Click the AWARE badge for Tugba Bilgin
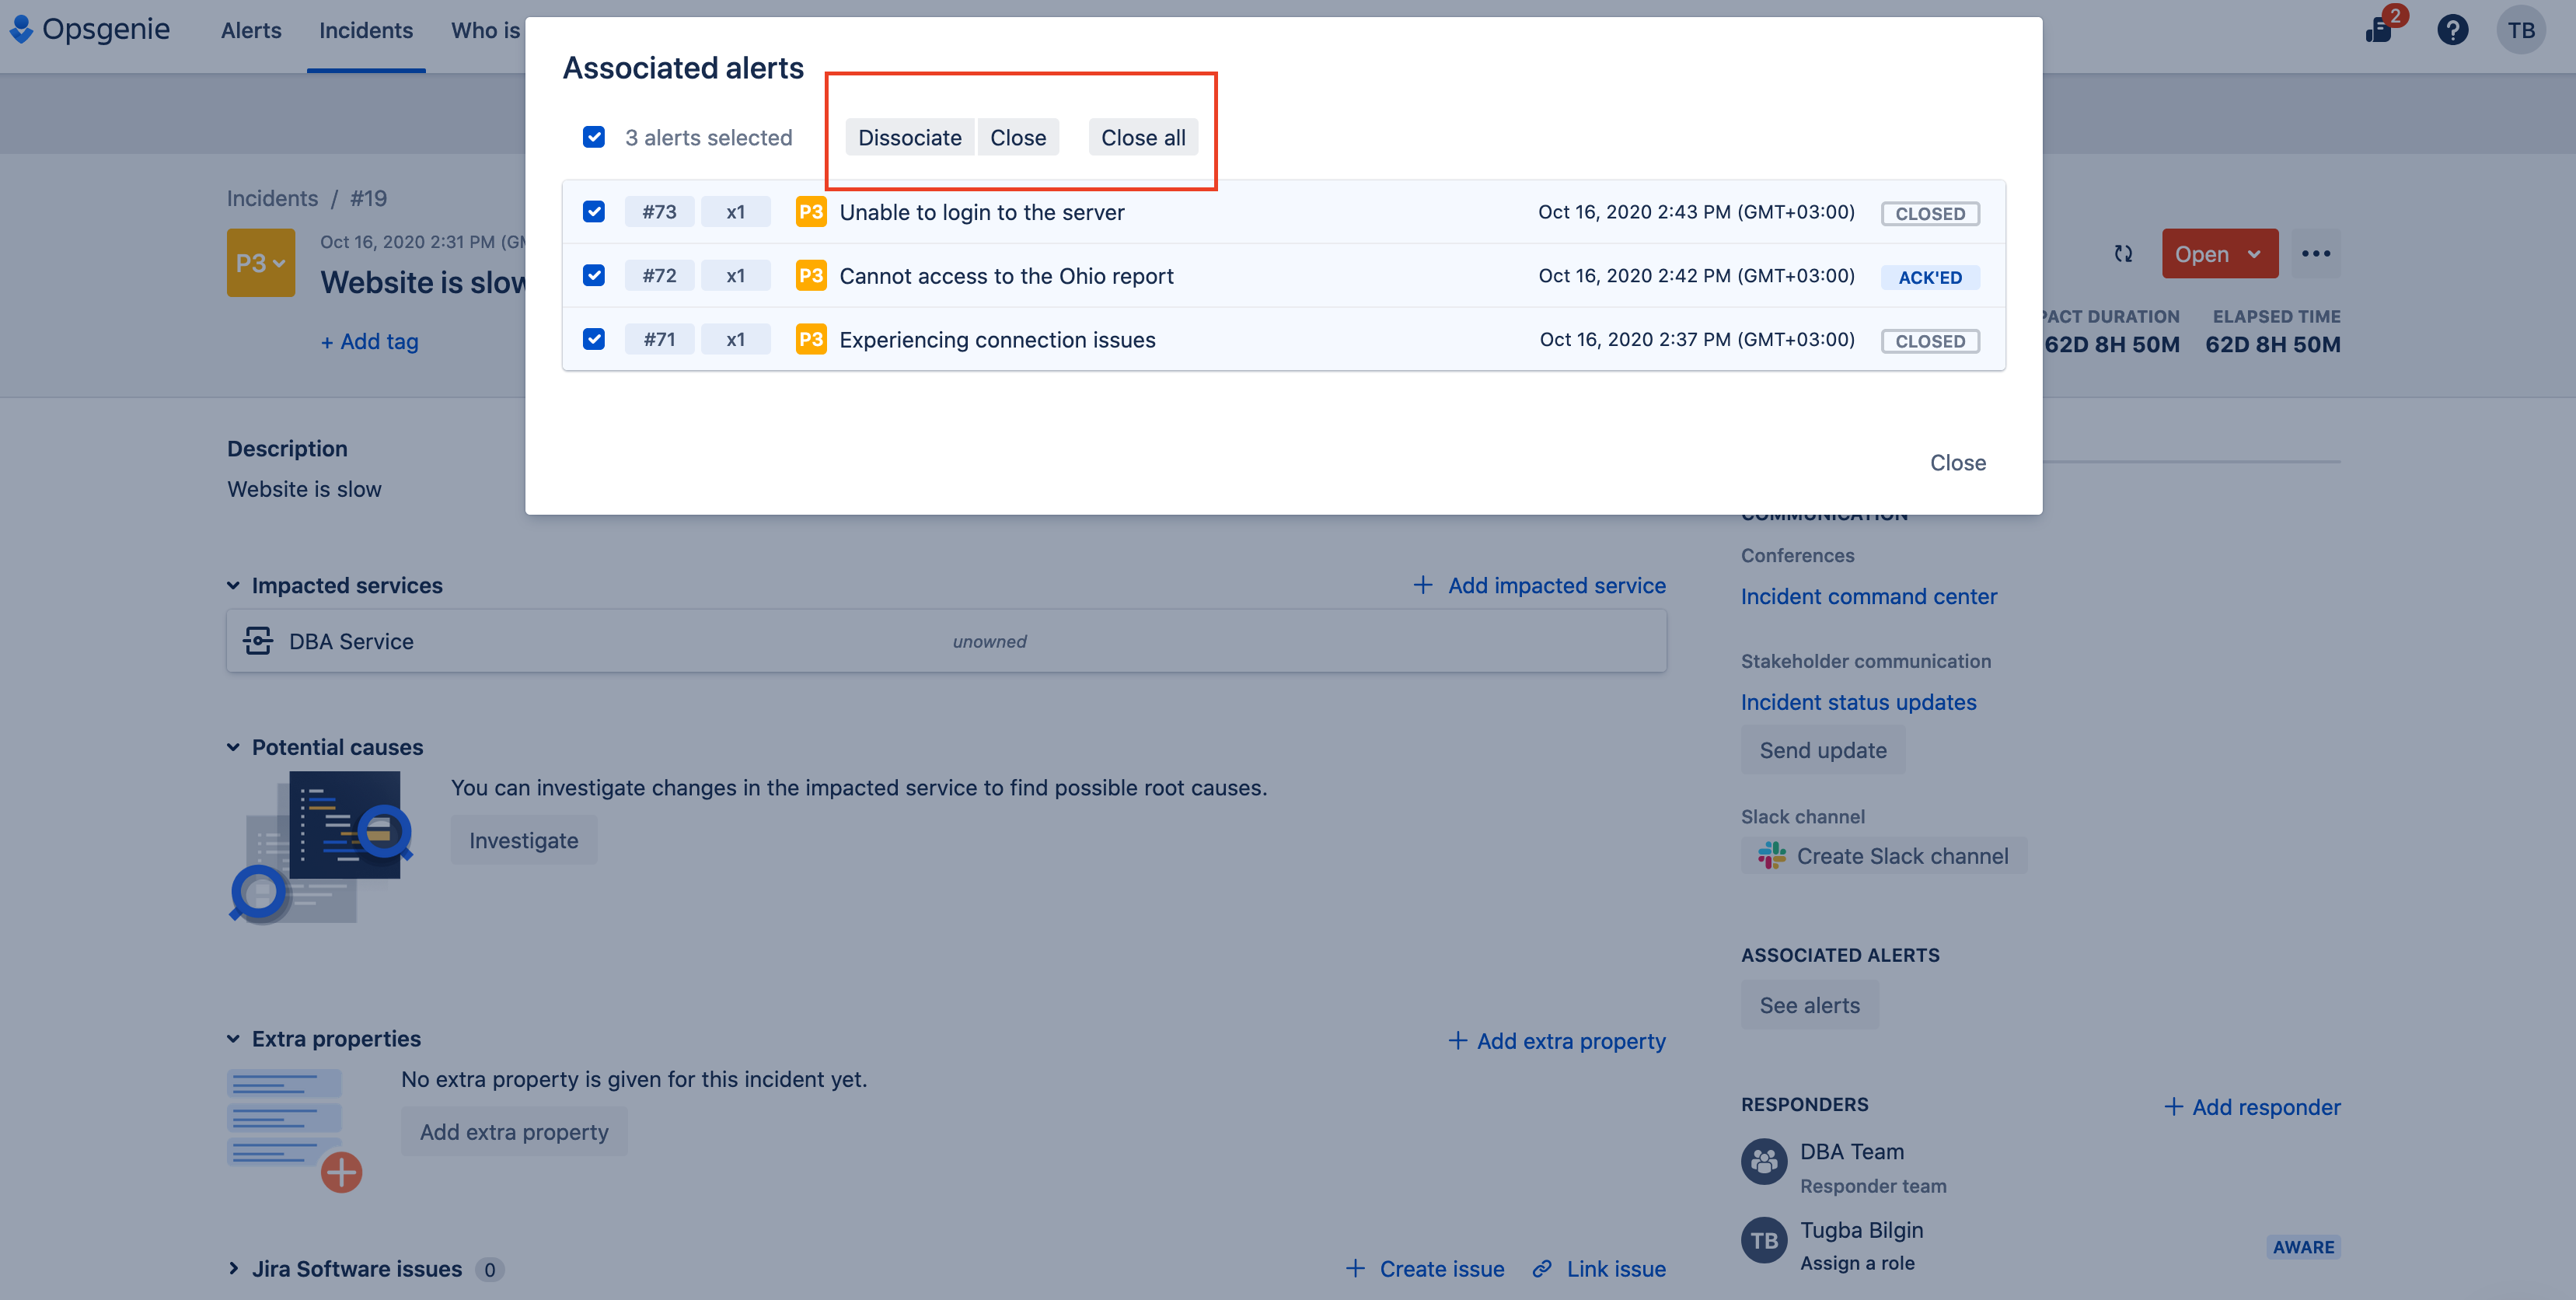 (x=2303, y=1247)
